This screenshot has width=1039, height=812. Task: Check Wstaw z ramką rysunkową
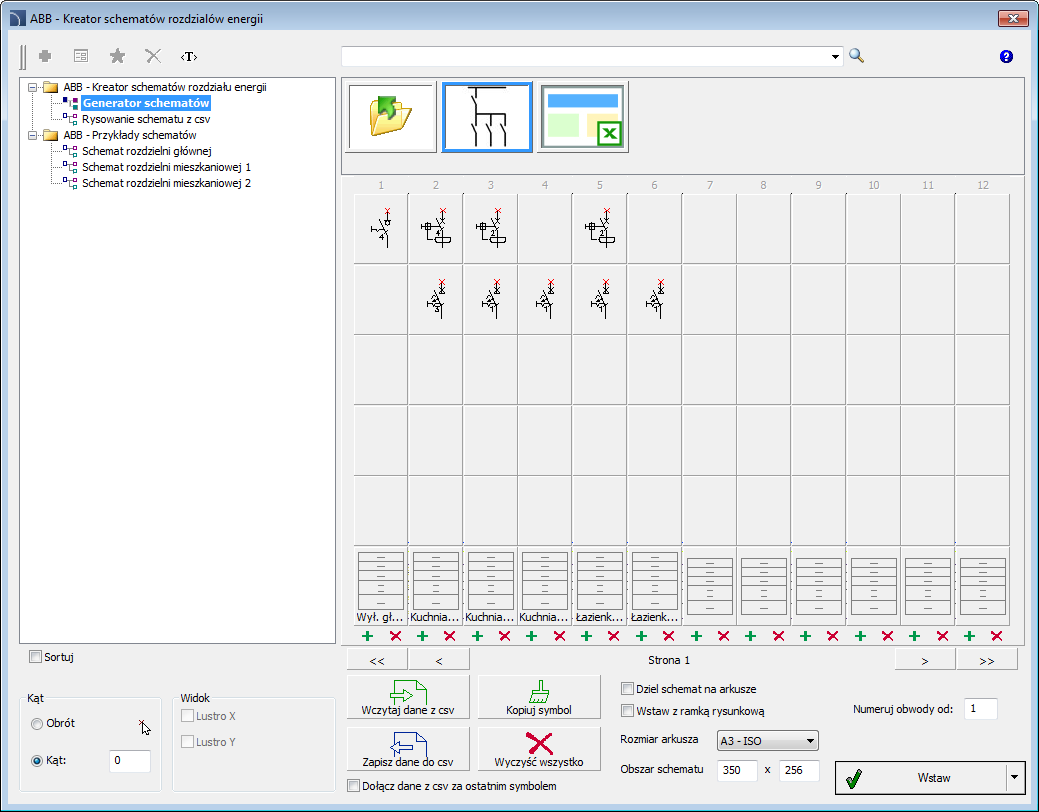tap(628, 711)
